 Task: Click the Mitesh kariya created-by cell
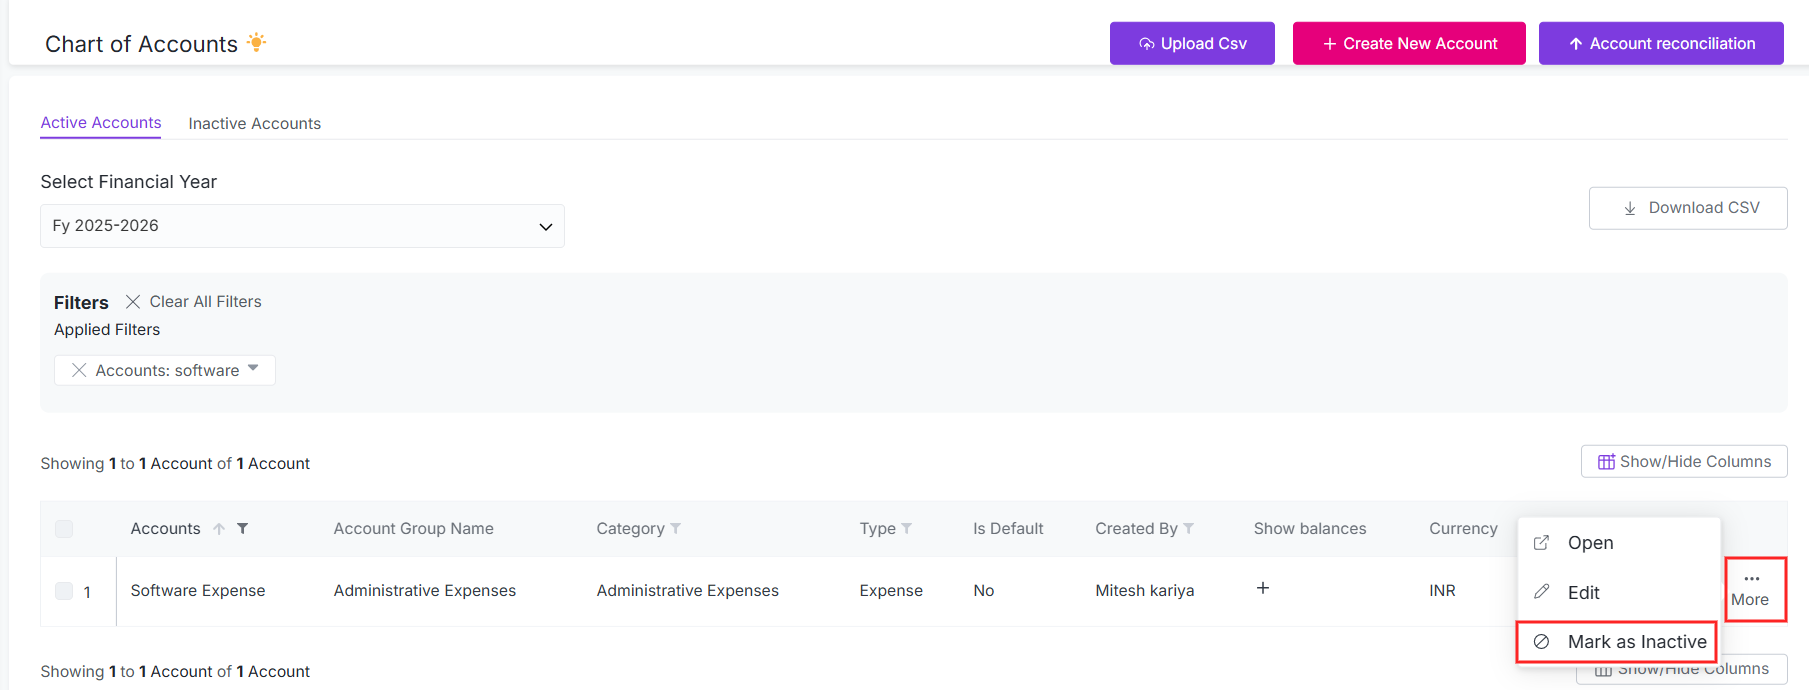1145,591
